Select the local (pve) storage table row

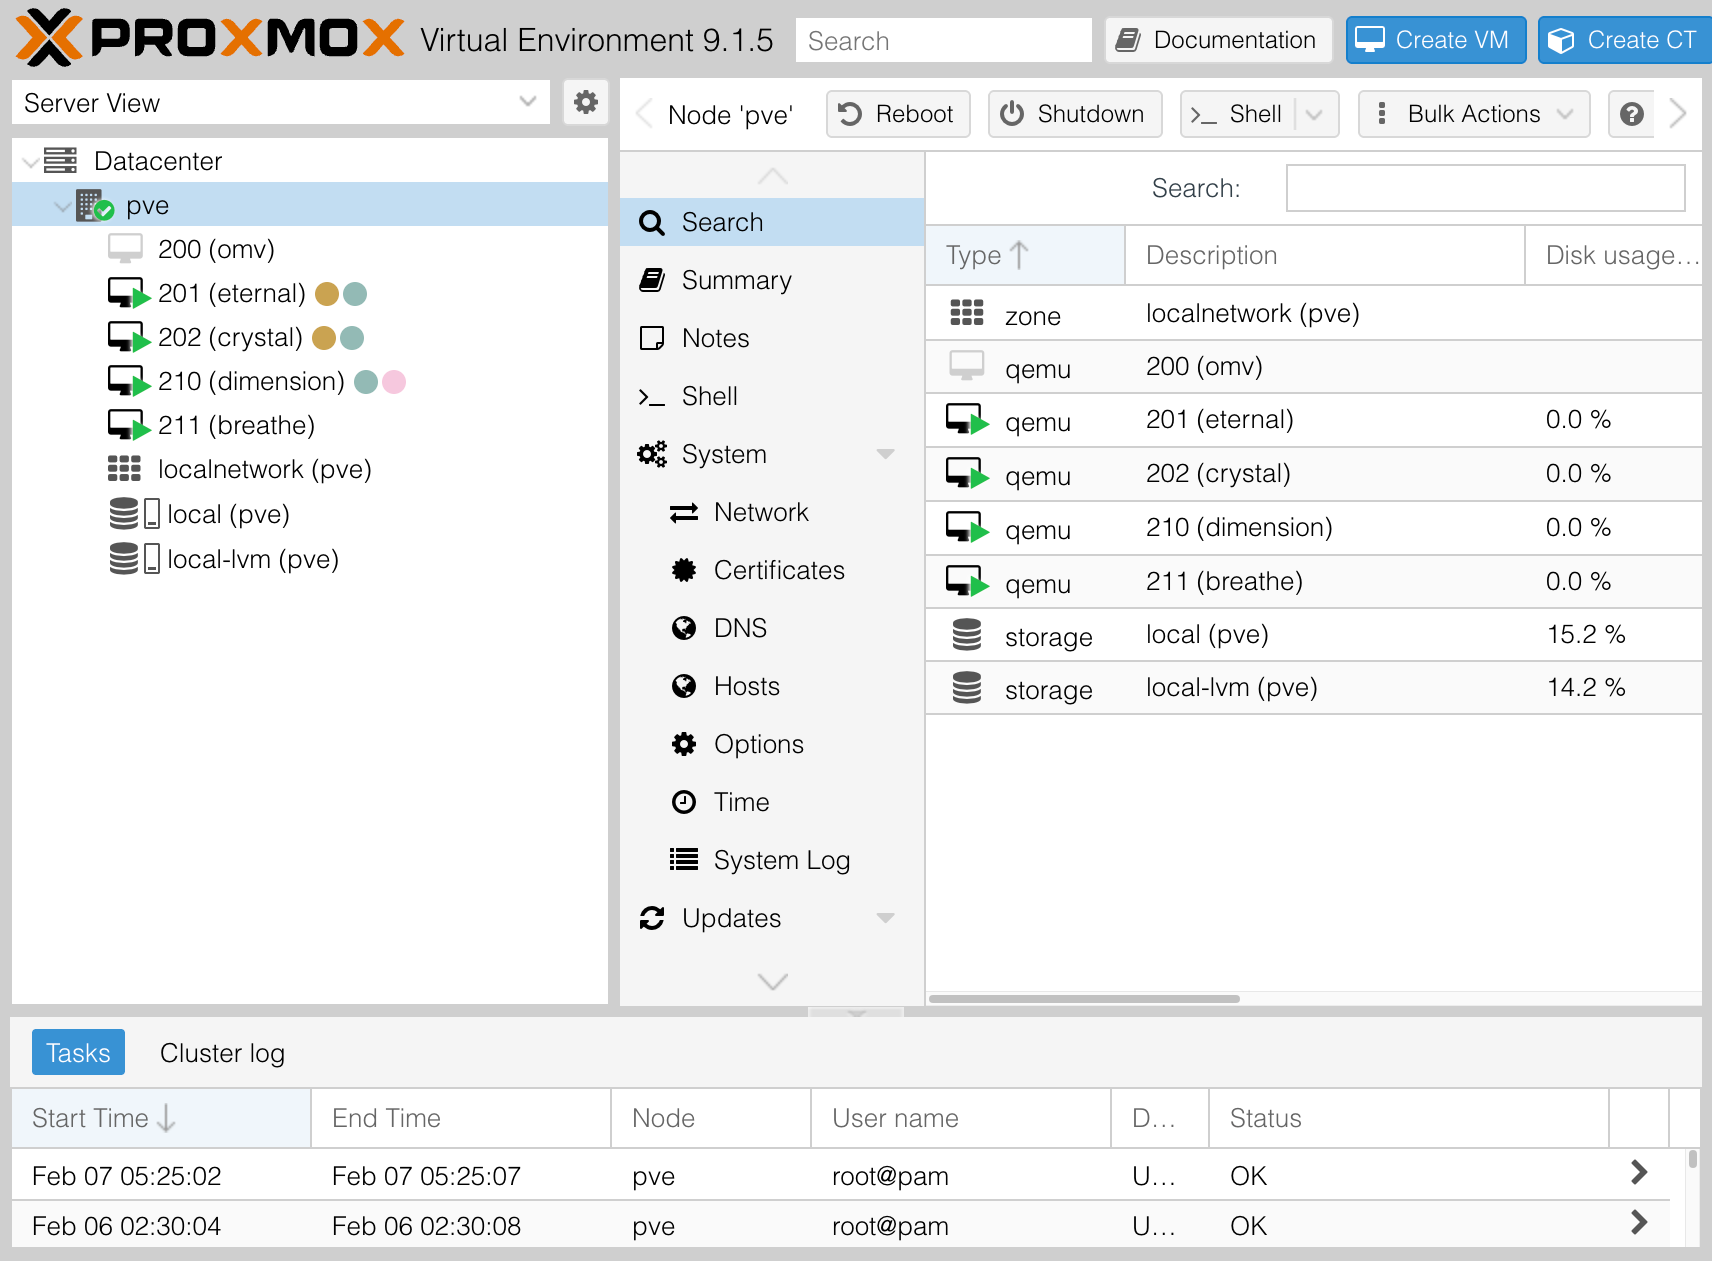pyautogui.click(x=1314, y=635)
